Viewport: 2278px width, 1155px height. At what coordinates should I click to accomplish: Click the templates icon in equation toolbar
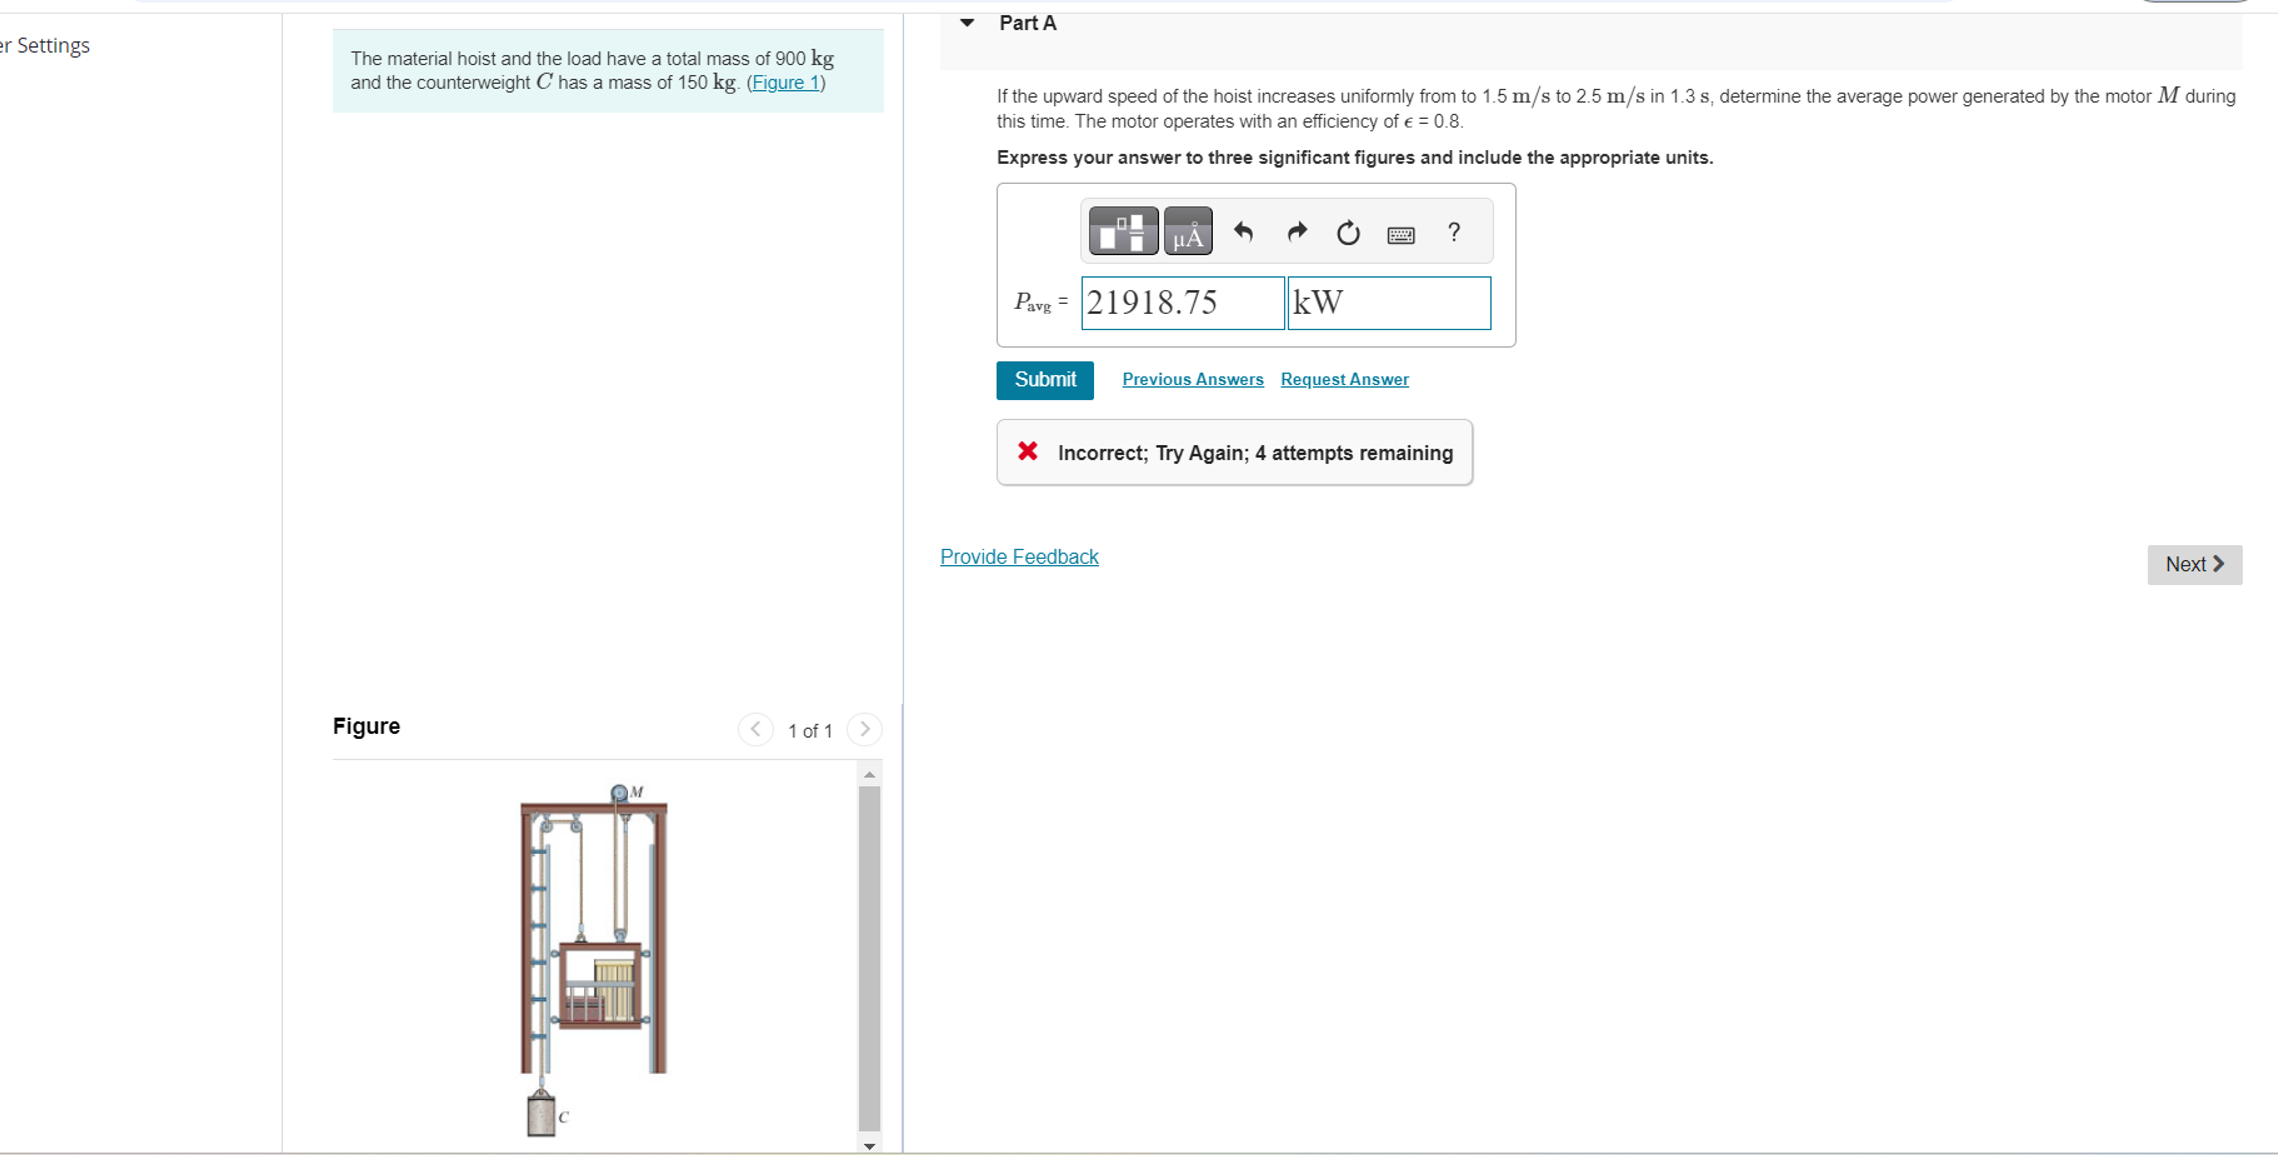[x=1122, y=231]
